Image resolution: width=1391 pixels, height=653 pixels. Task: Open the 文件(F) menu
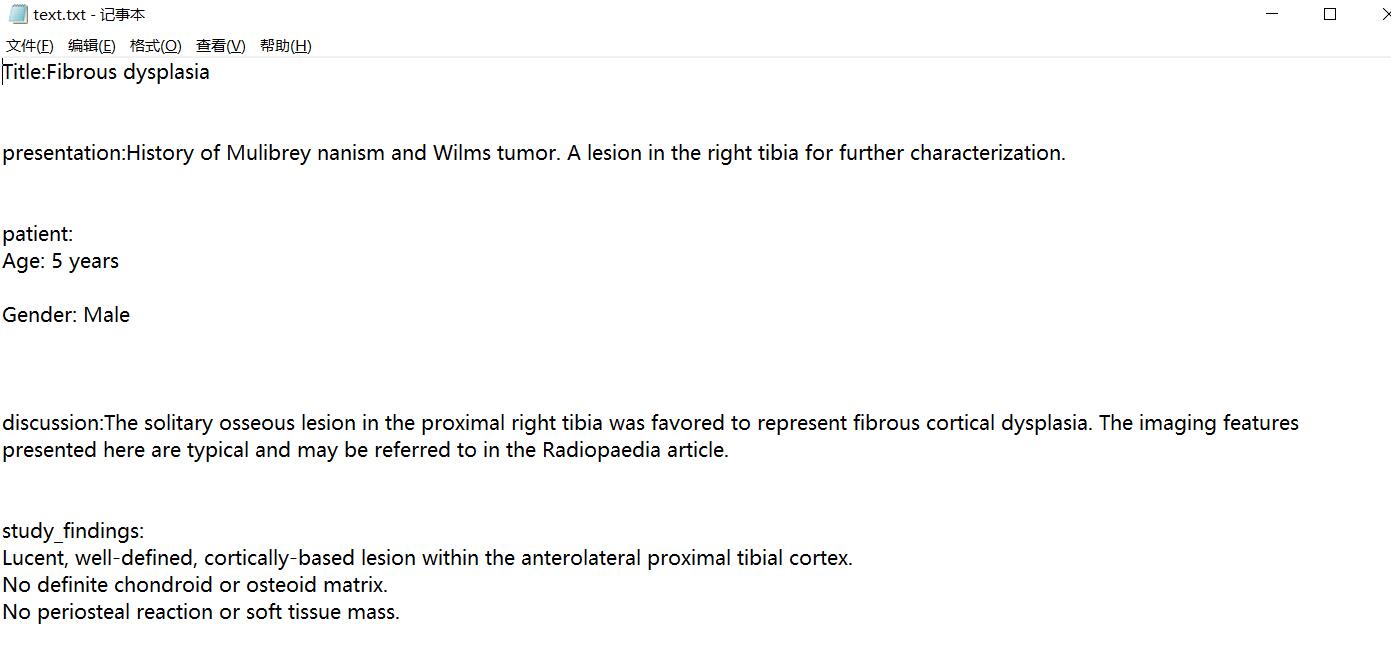(30, 46)
